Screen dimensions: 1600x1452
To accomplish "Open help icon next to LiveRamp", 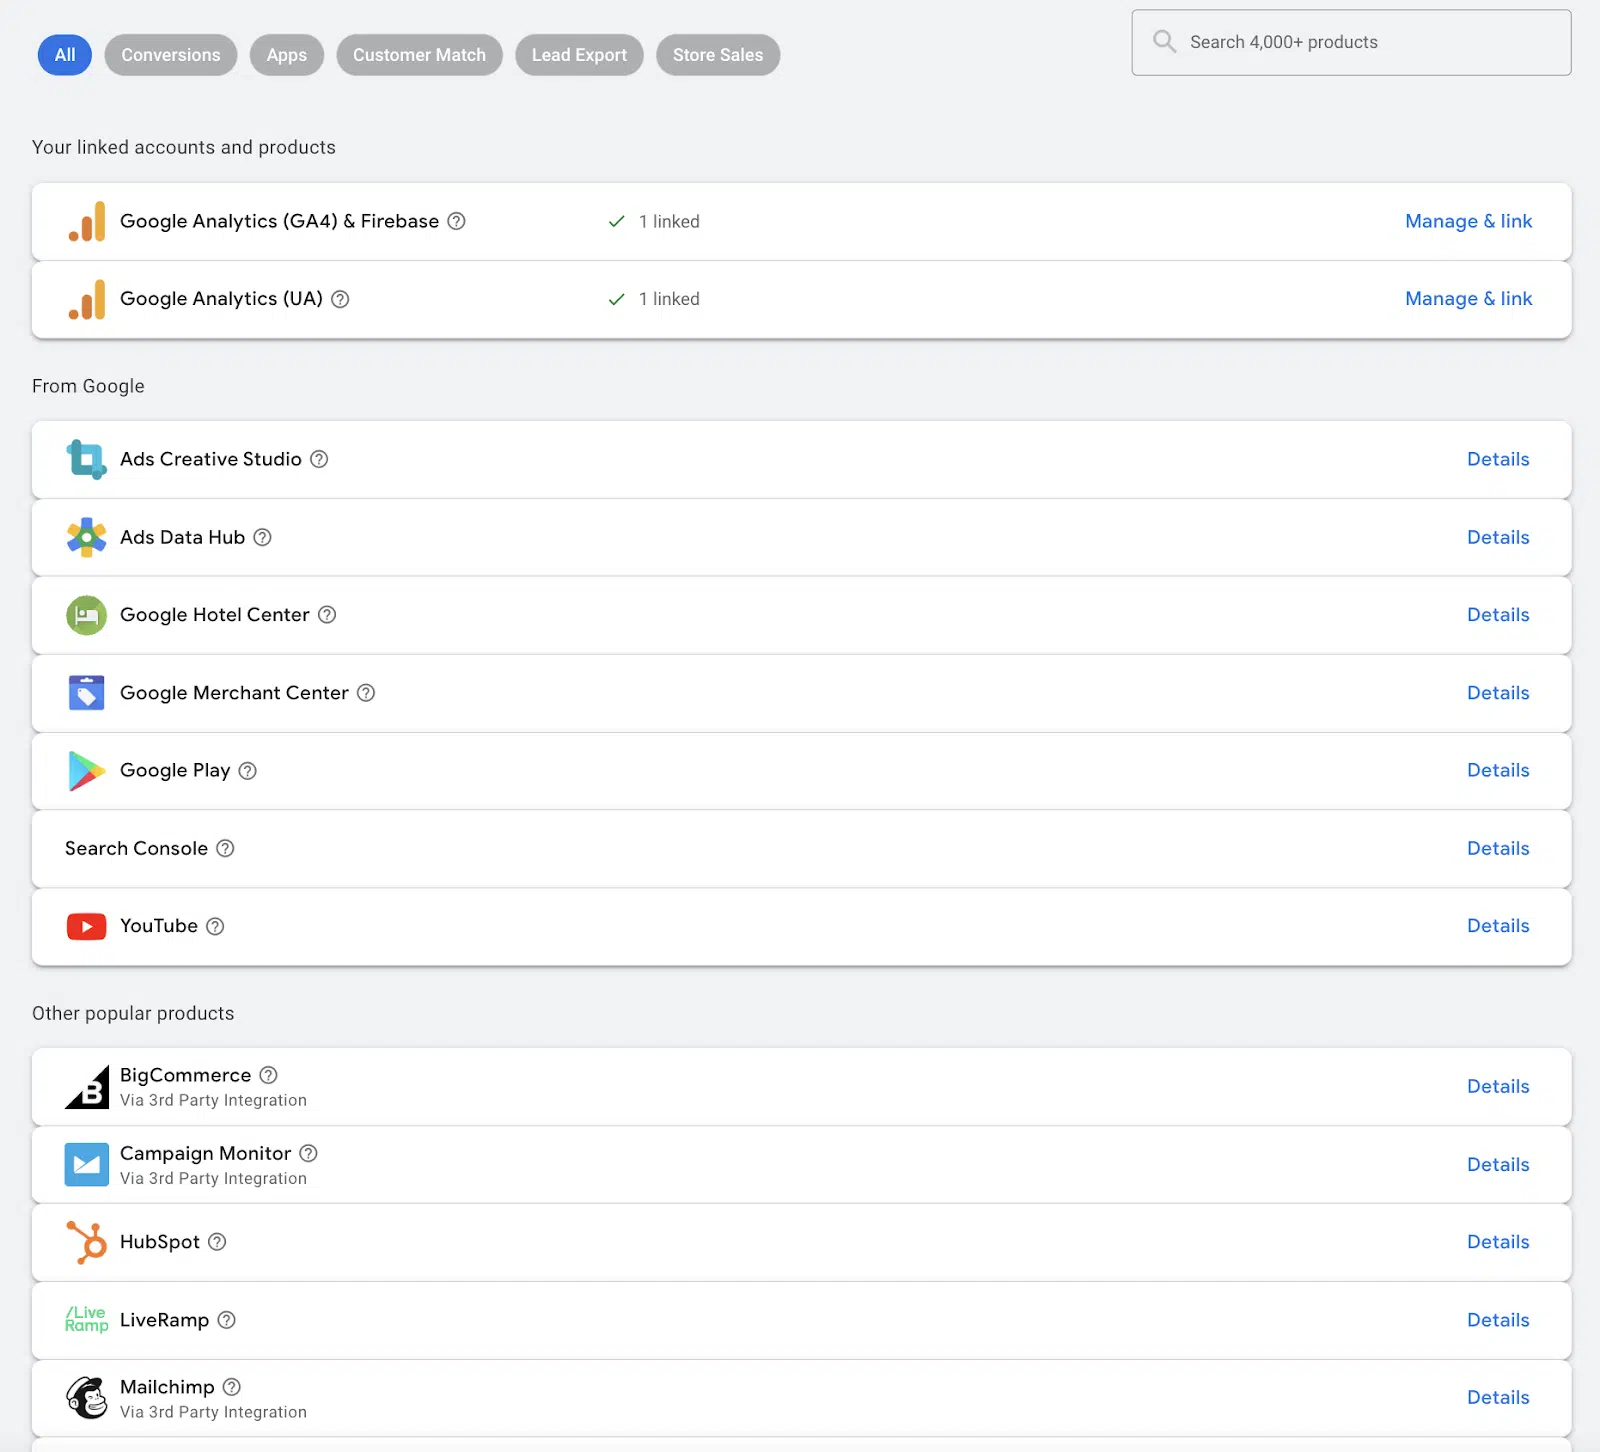I will click(227, 1320).
